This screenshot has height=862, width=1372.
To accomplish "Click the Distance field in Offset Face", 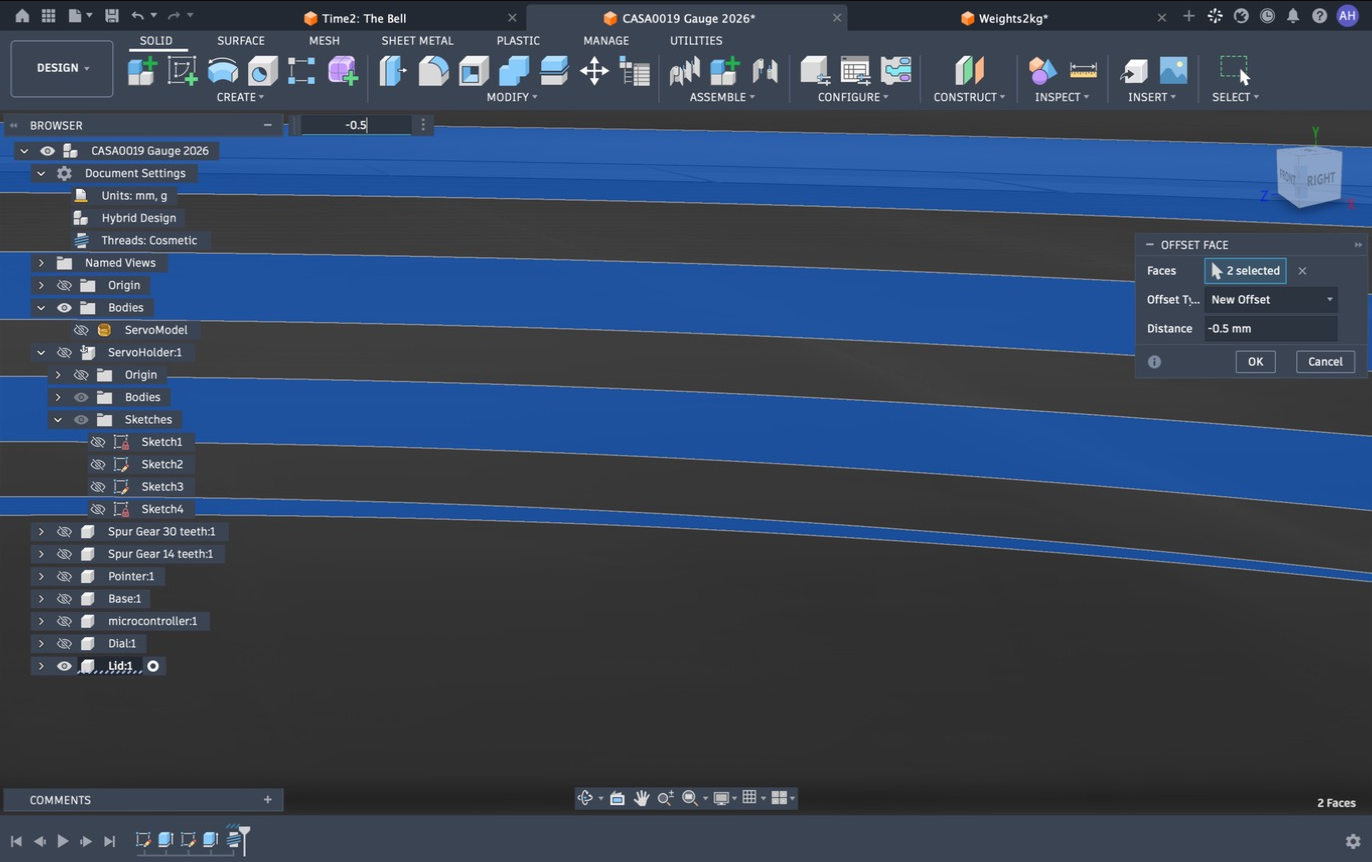I will [x=1271, y=329].
